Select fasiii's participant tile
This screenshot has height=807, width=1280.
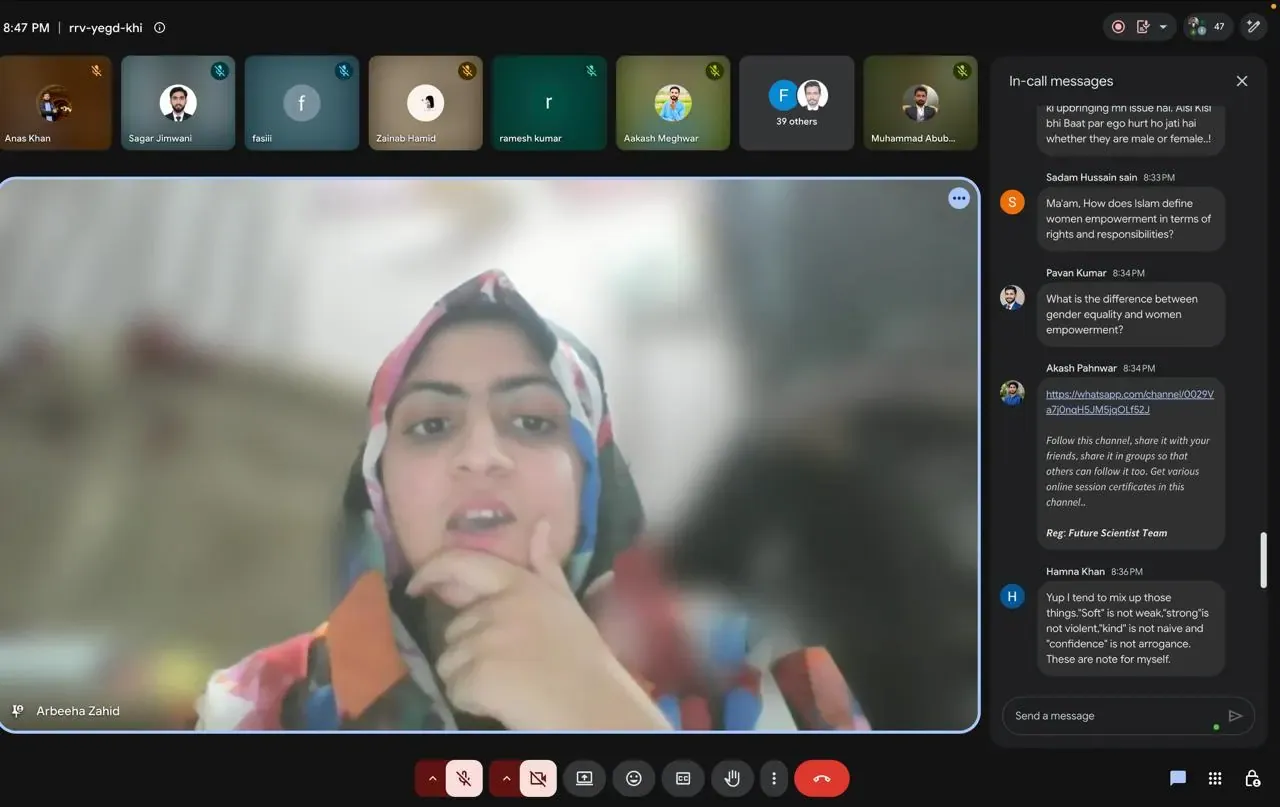pos(302,103)
